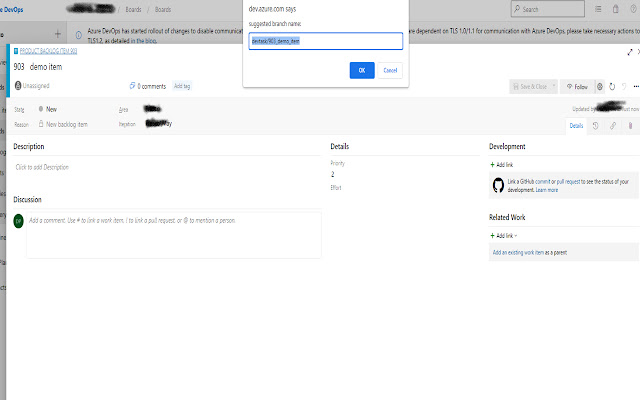Collapse the Related Work section heading
Viewport: 640px width, 400px height.
click(x=507, y=217)
